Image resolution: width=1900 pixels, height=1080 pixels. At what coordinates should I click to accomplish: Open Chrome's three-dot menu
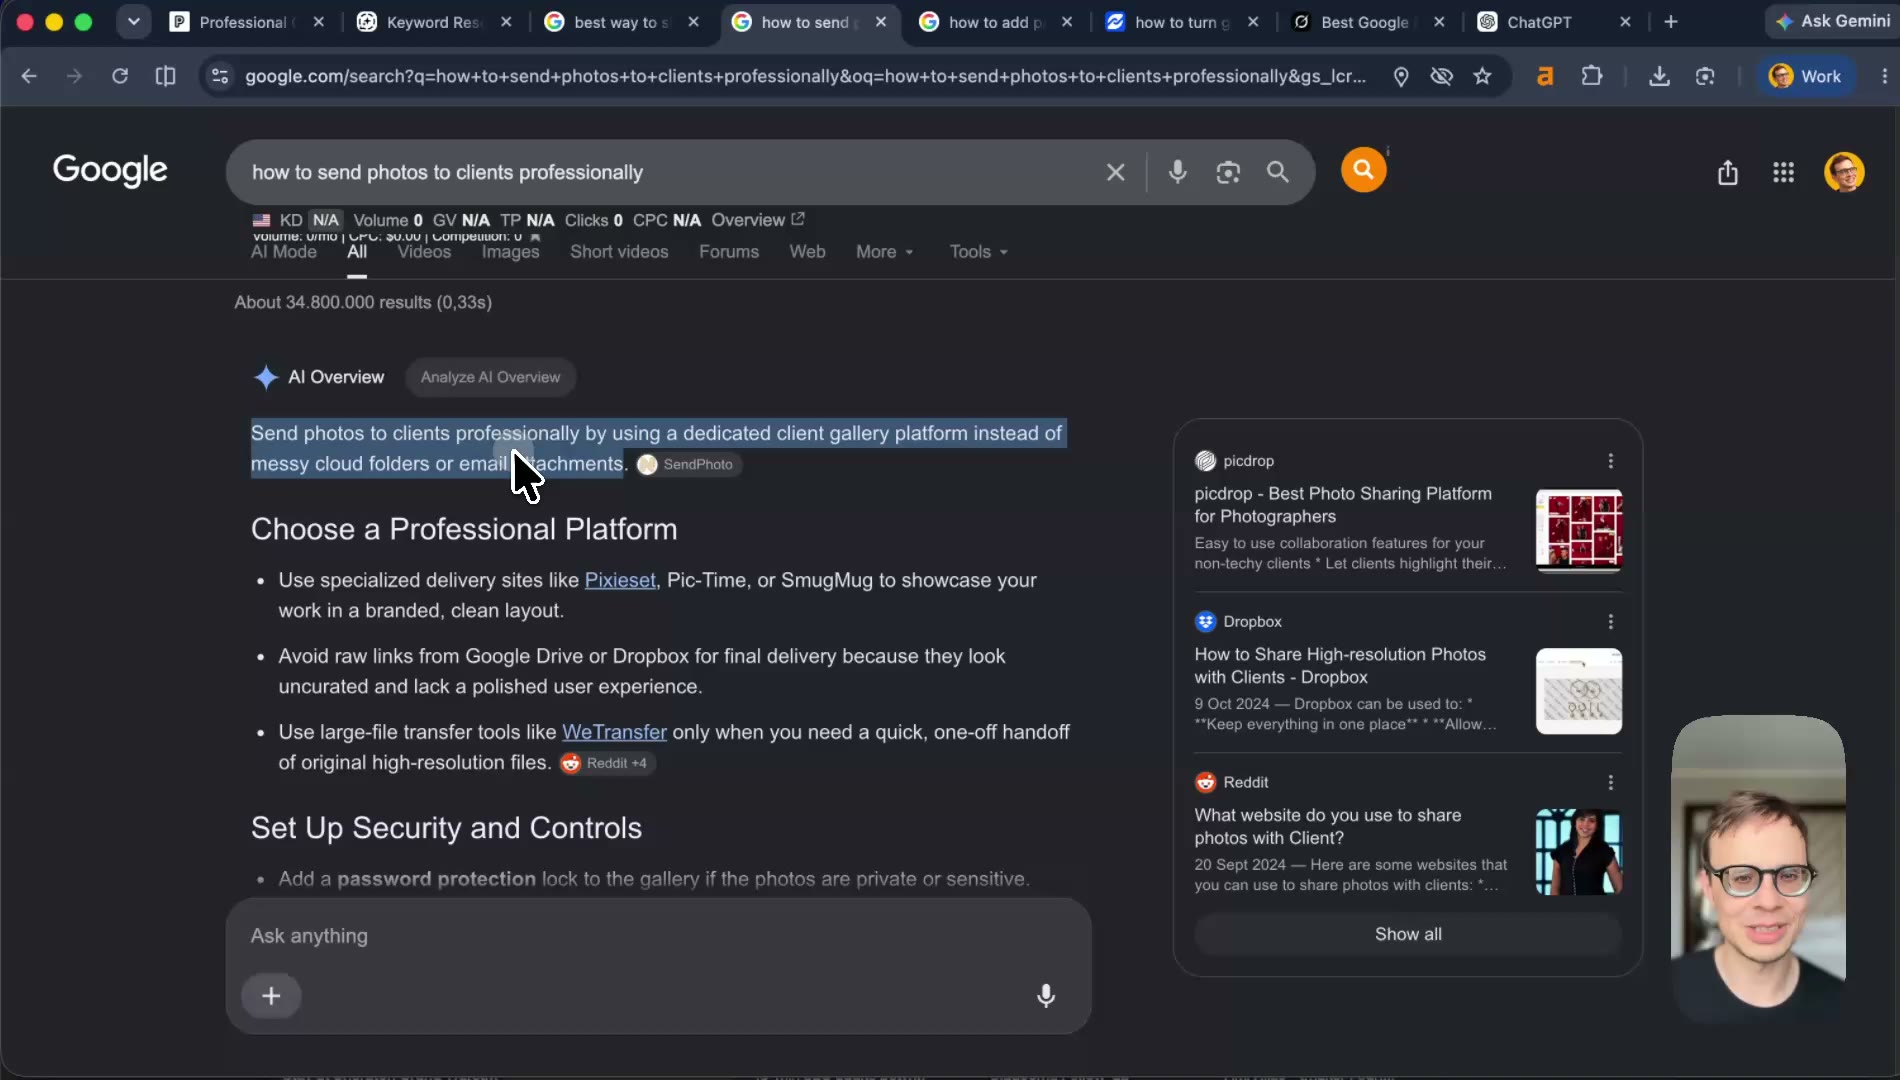[1884, 76]
